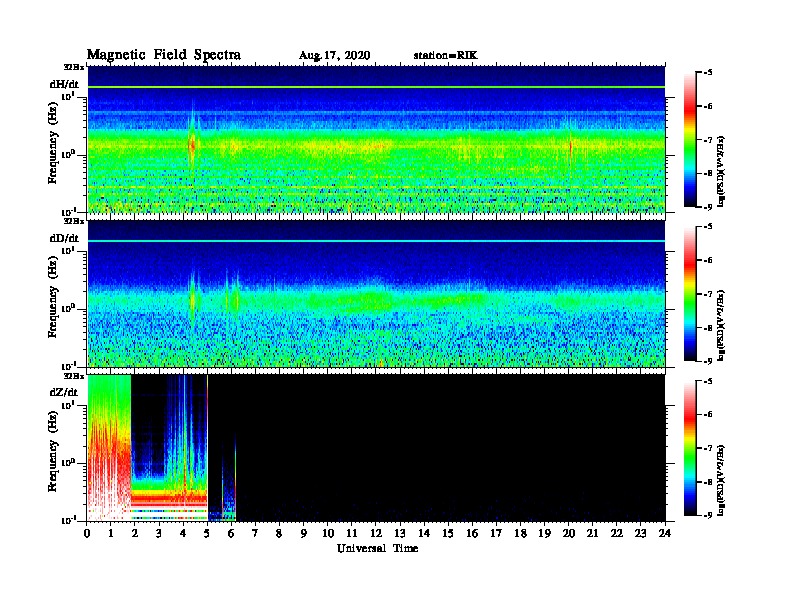Select the date text "Aug. 17, 2020"
Screen dimensions: 792x612
[334, 56]
